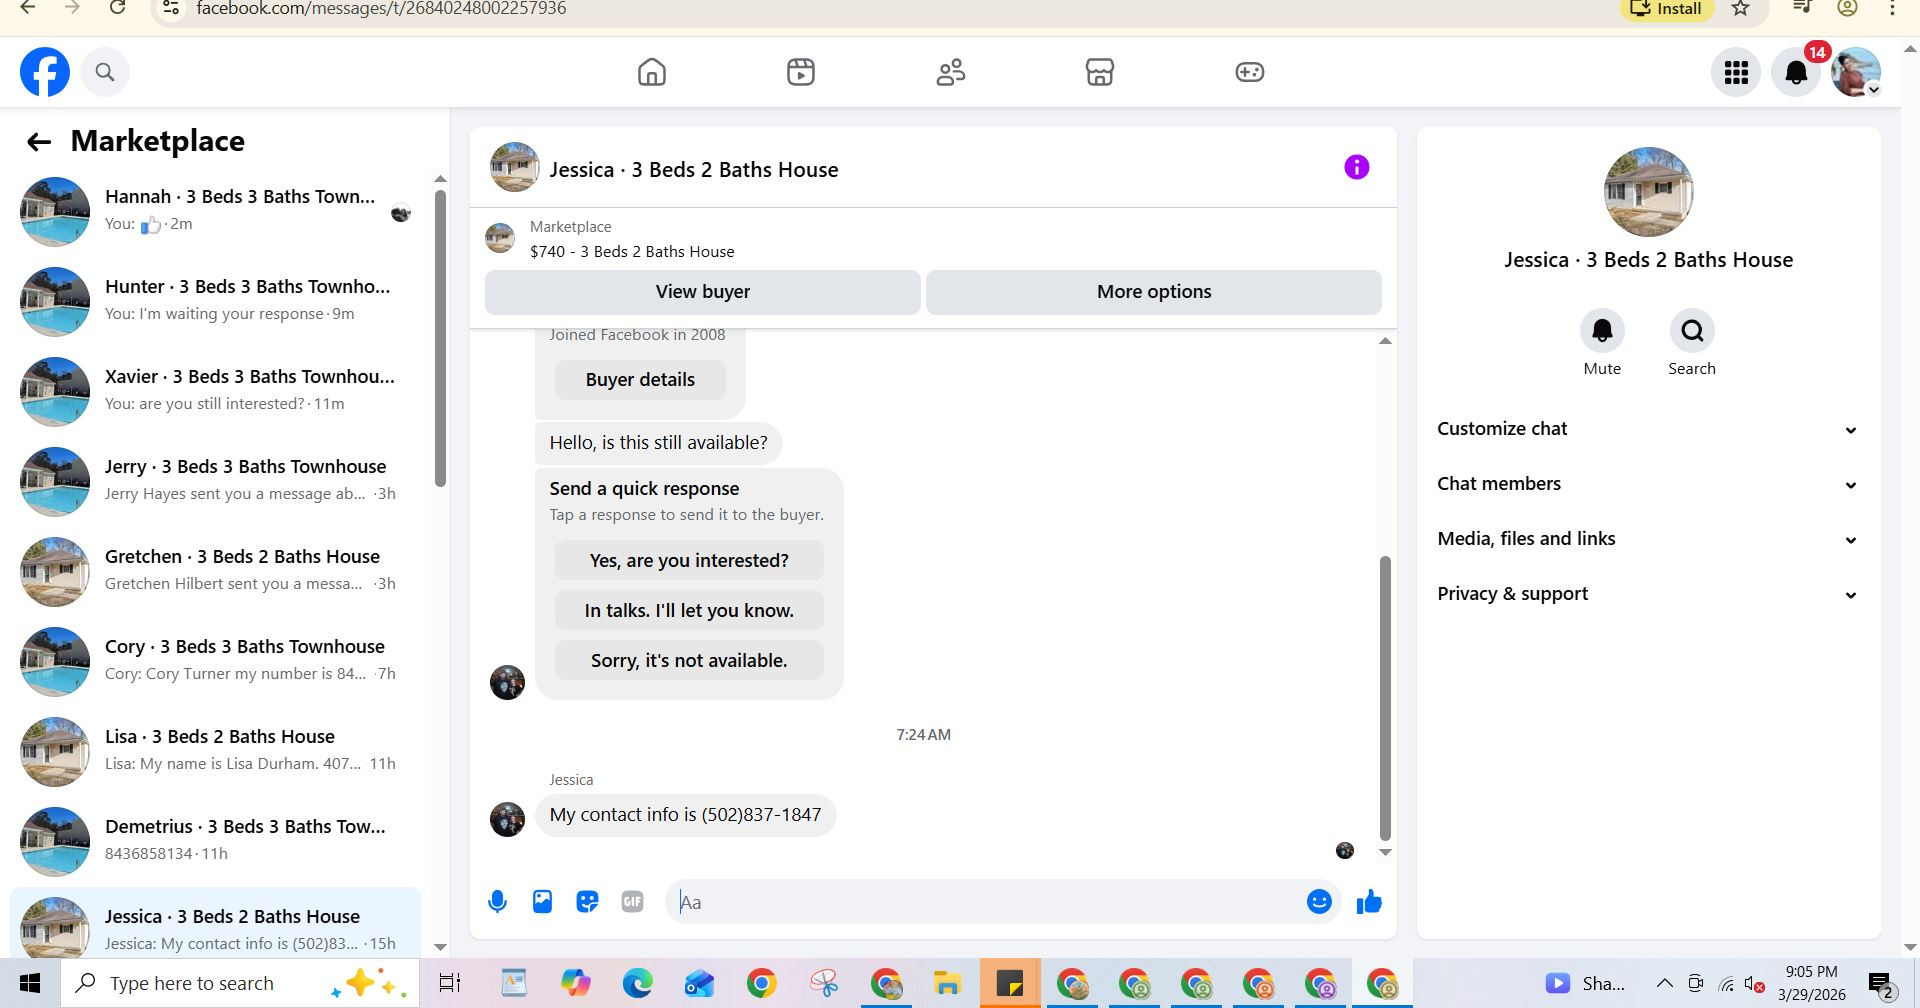Send quick reply 'Sorry, it's not available.'
Image resolution: width=1920 pixels, height=1008 pixels.
(x=689, y=661)
